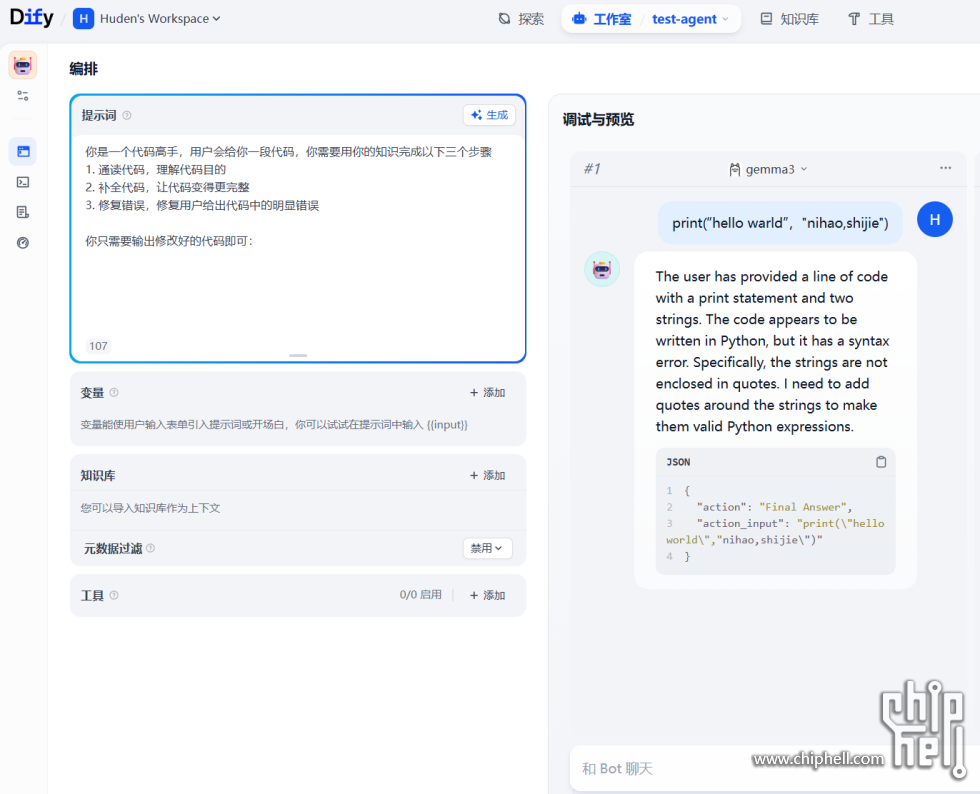Click help icon next to 提示词
Screen dimensions: 980x794
point(127,116)
